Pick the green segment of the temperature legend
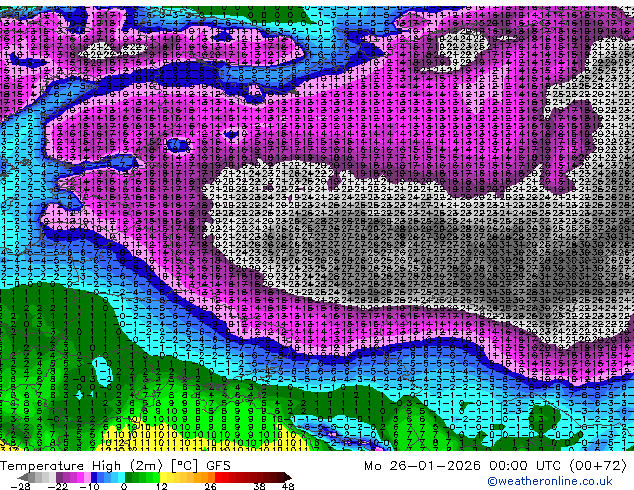634x490 pixels. tap(142, 477)
